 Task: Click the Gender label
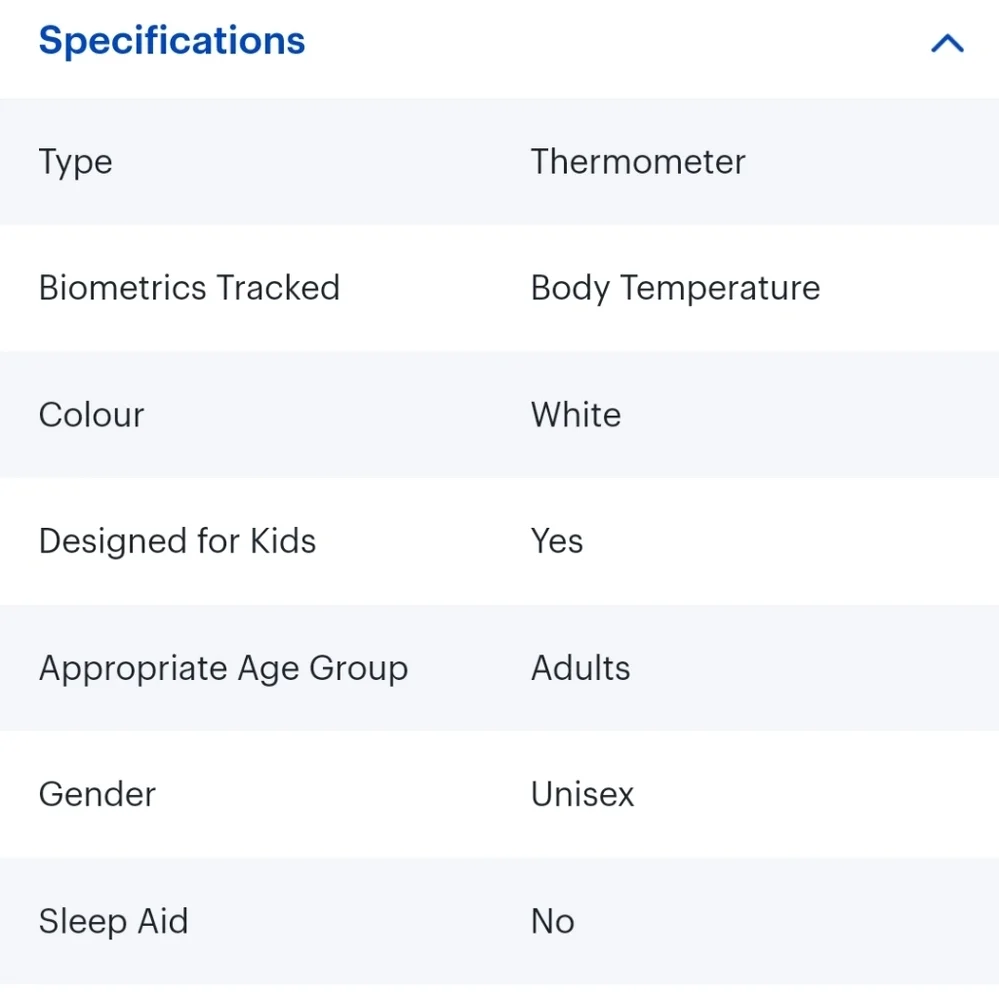(x=97, y=795)
